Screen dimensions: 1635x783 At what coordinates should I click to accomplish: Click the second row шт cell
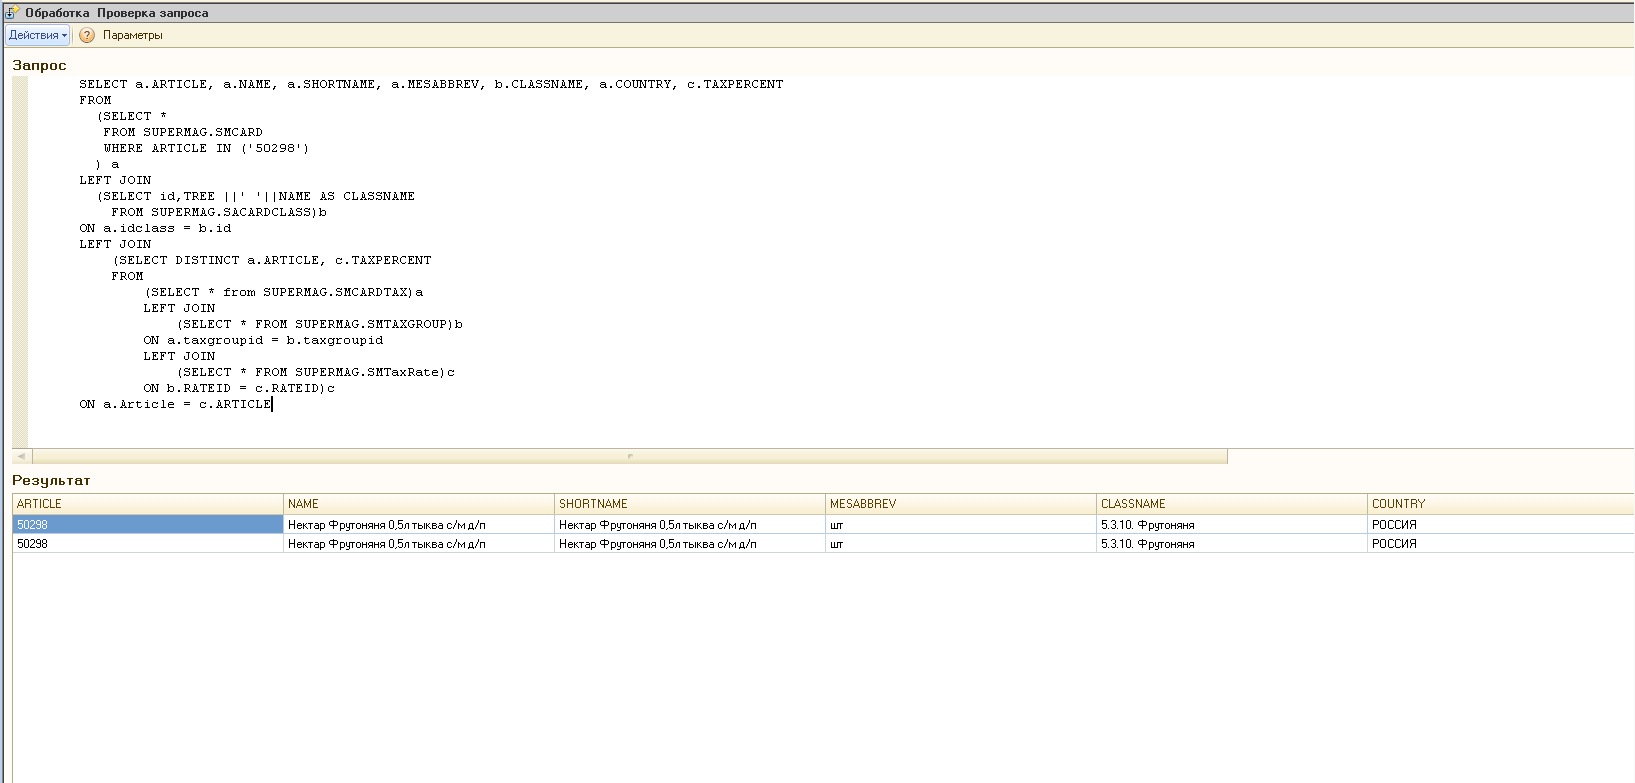click(x=961, y=544)
